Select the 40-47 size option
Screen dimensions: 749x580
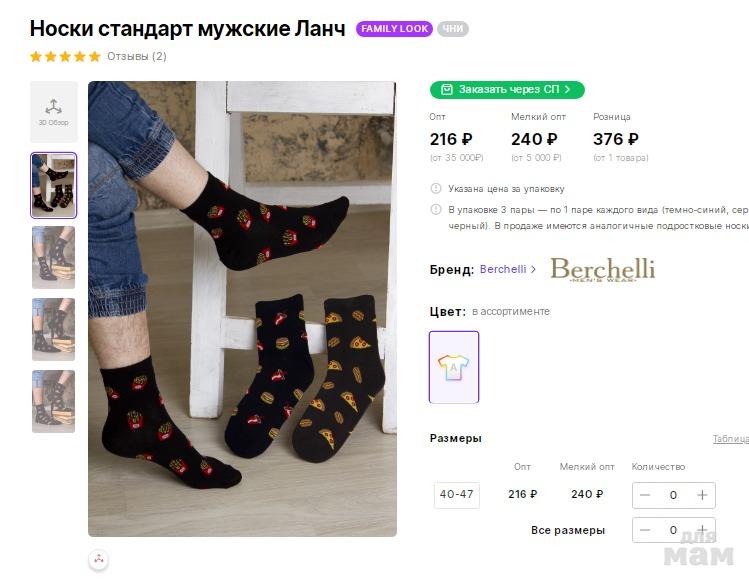point(457,494)
